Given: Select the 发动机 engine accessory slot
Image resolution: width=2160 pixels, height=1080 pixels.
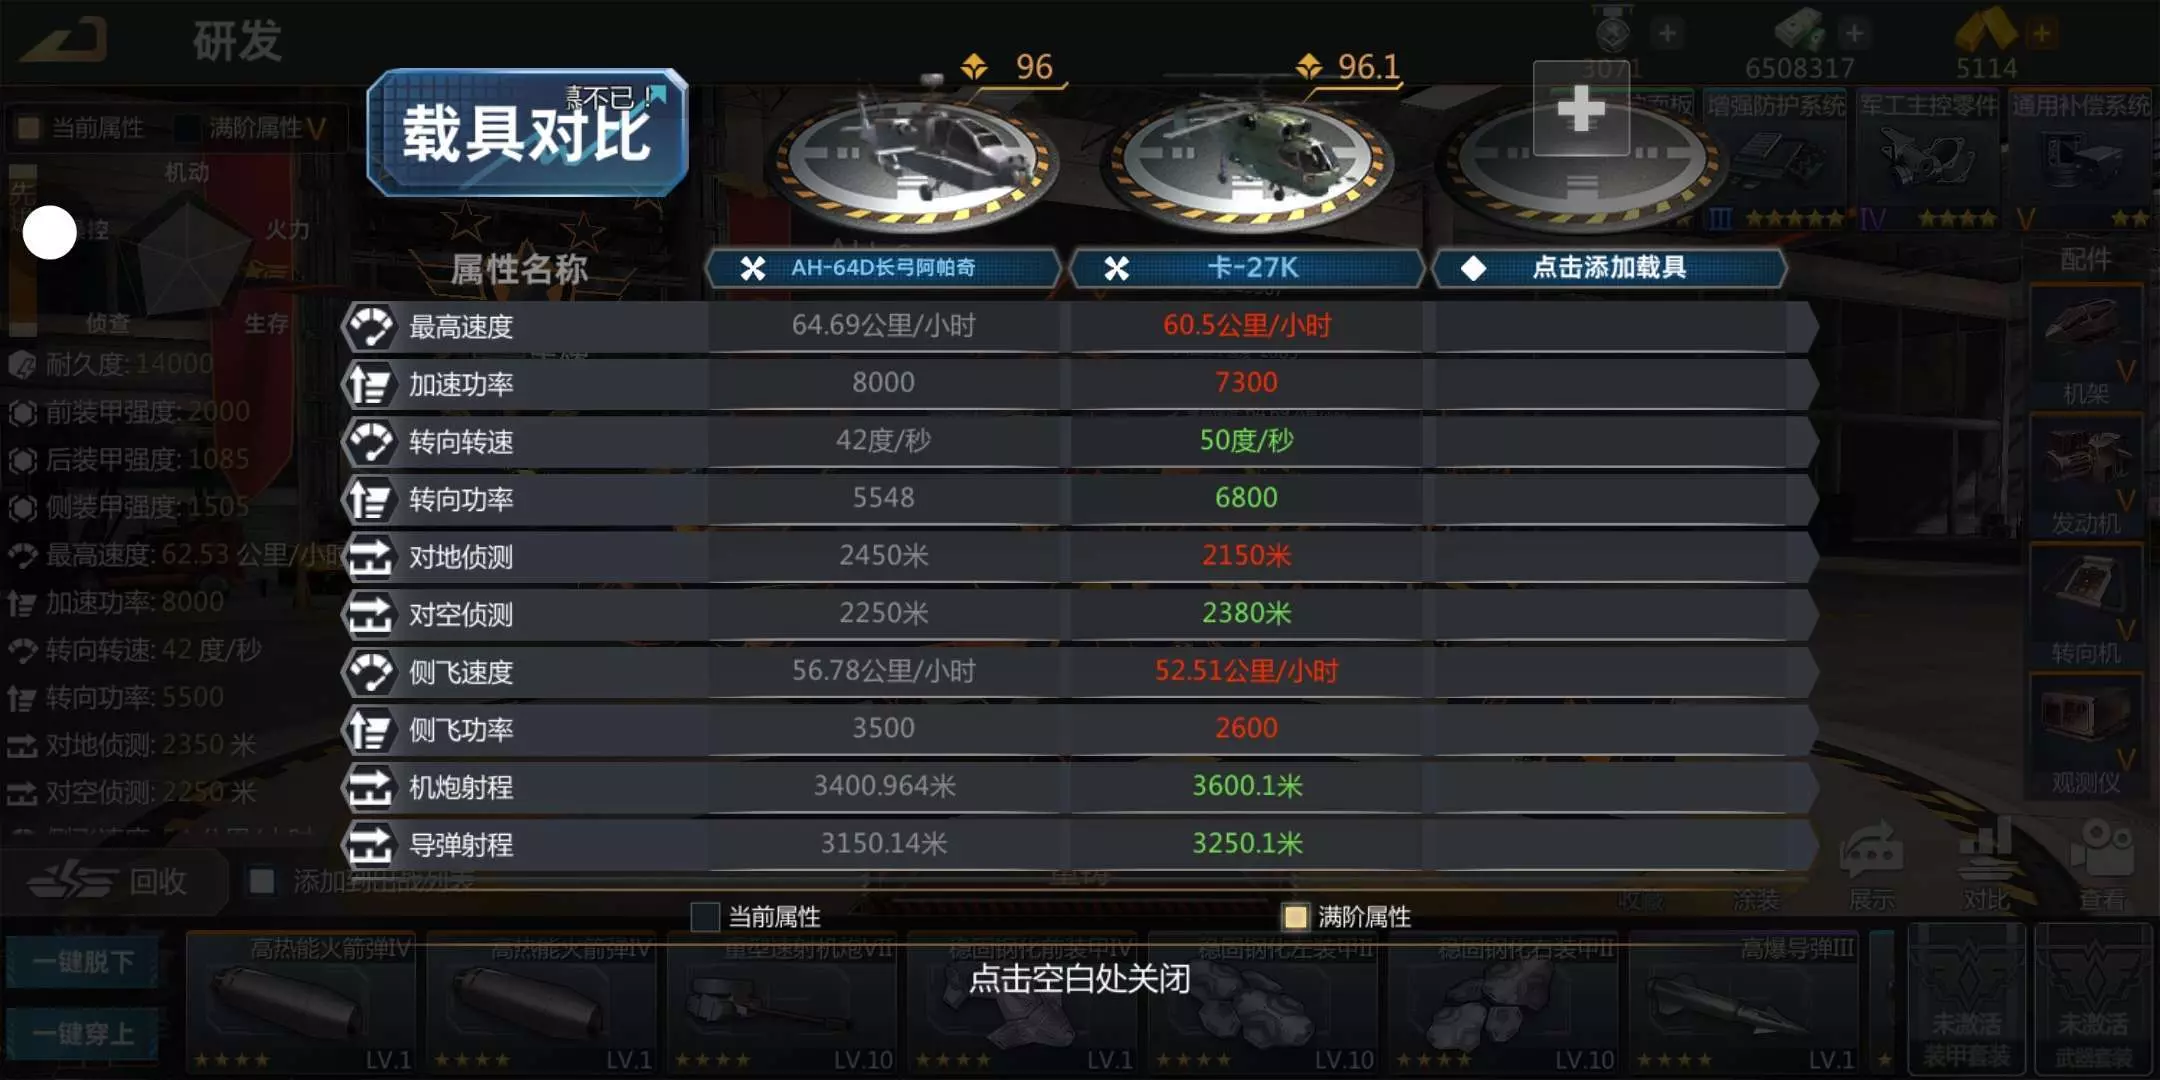Looking at the screenshot, I should click(2085, 475).
